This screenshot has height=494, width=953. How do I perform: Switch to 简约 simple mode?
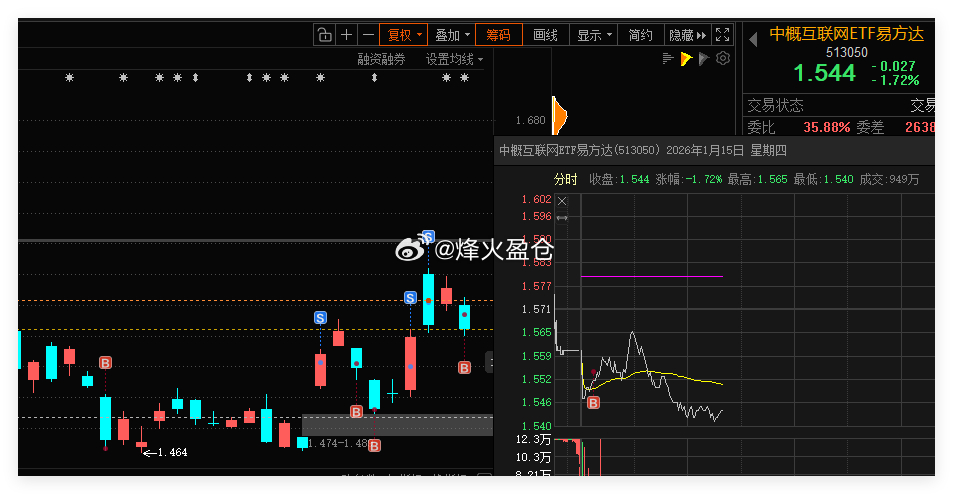(x=640, y=35)
